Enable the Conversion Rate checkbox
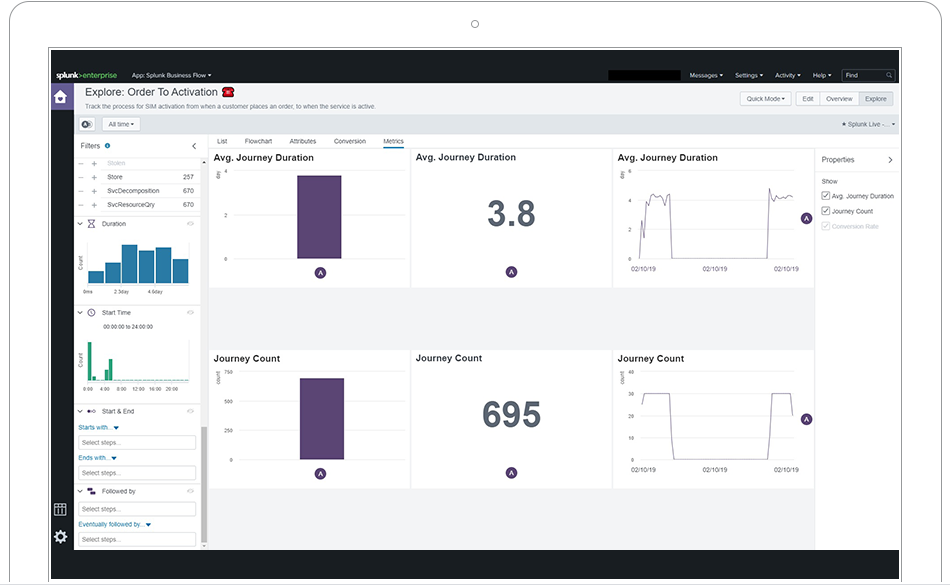Screen dimensions: 950x585 [825, 225]
